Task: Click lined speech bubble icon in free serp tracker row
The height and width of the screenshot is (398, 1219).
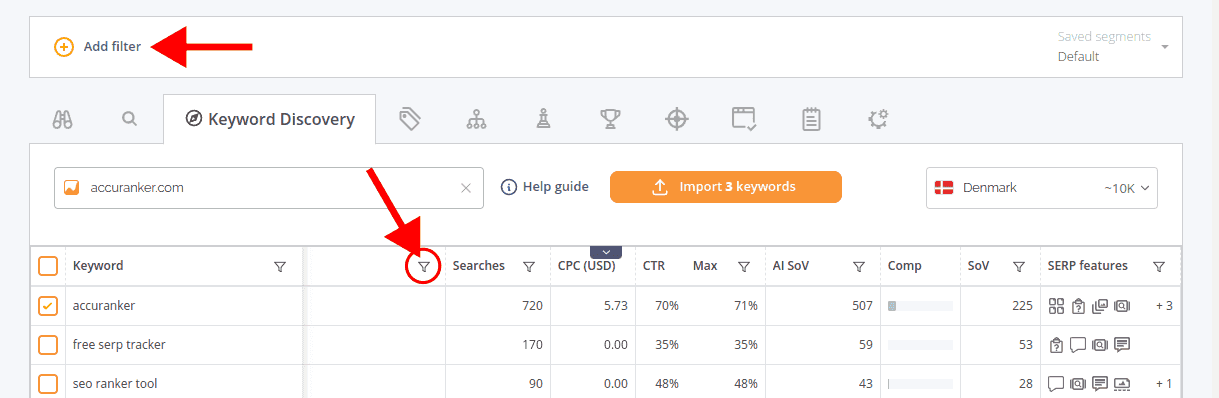Action: click(1122, 345)
